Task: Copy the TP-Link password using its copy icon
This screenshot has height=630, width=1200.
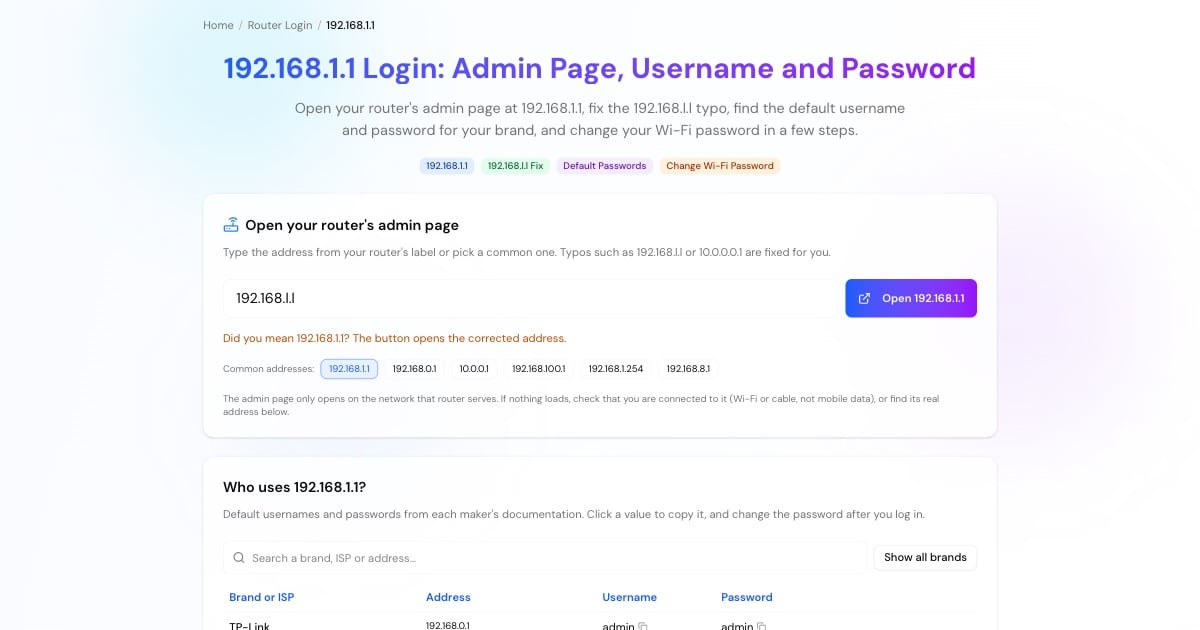Action: [762, 627]
